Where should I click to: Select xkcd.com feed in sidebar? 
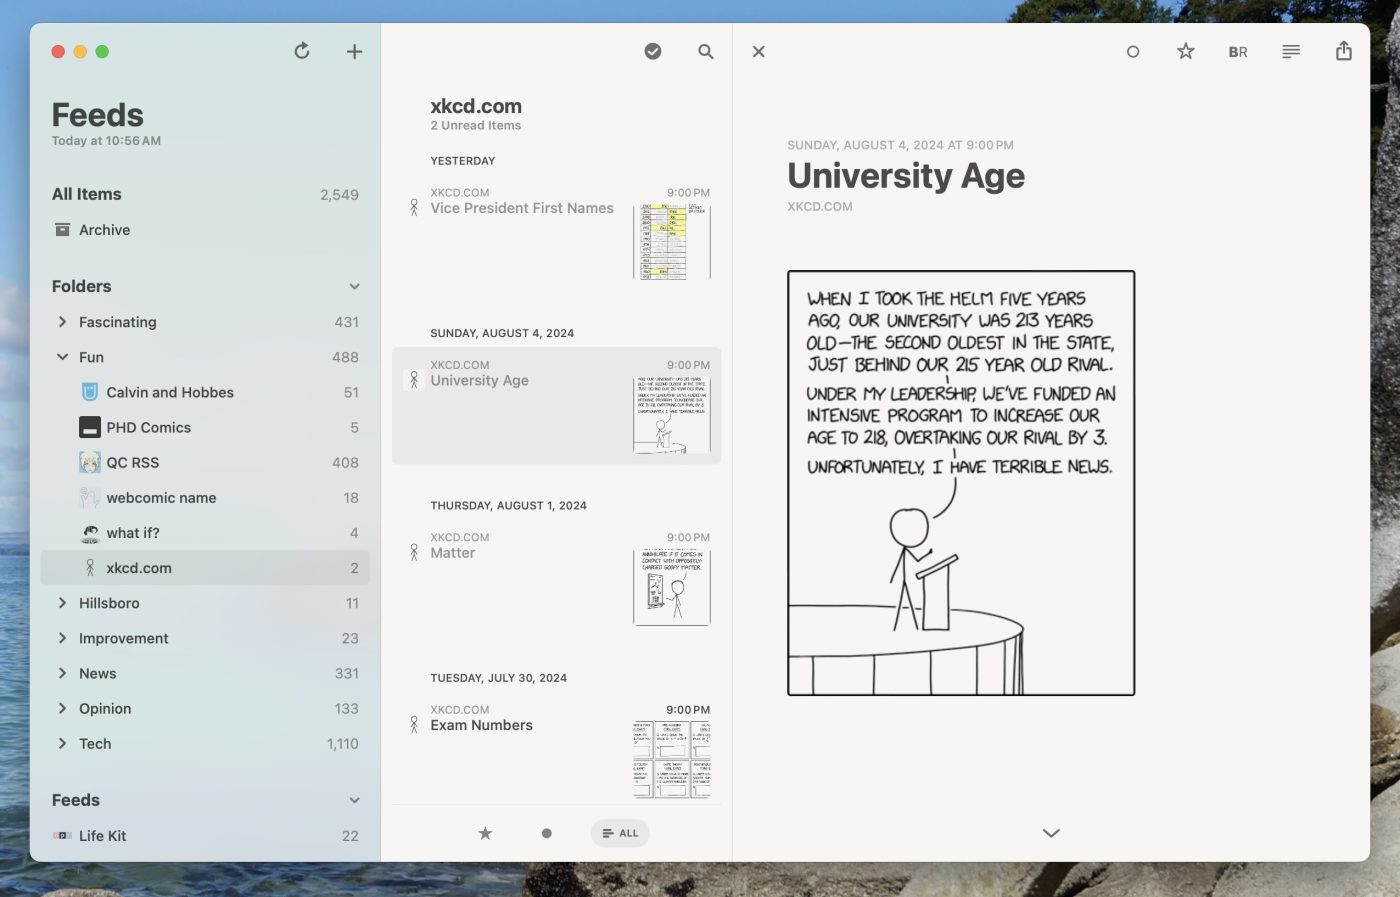[205, 568]
